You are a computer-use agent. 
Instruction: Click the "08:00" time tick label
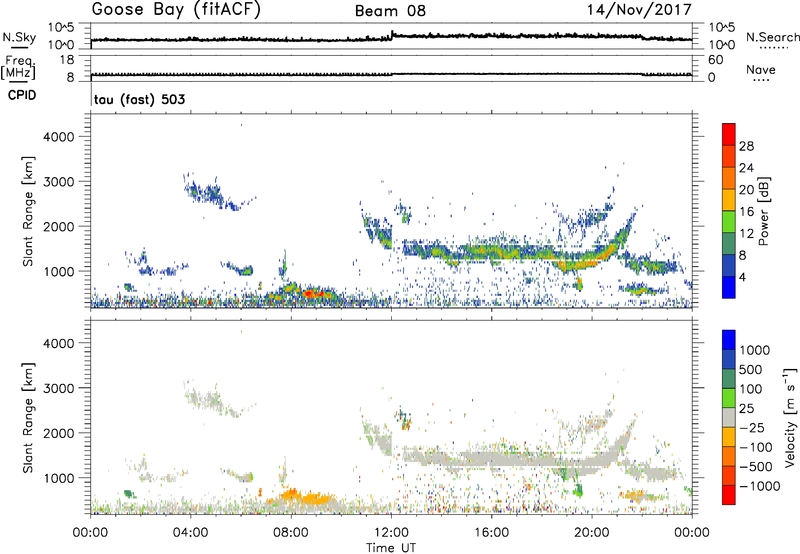(x=291, y=533)
